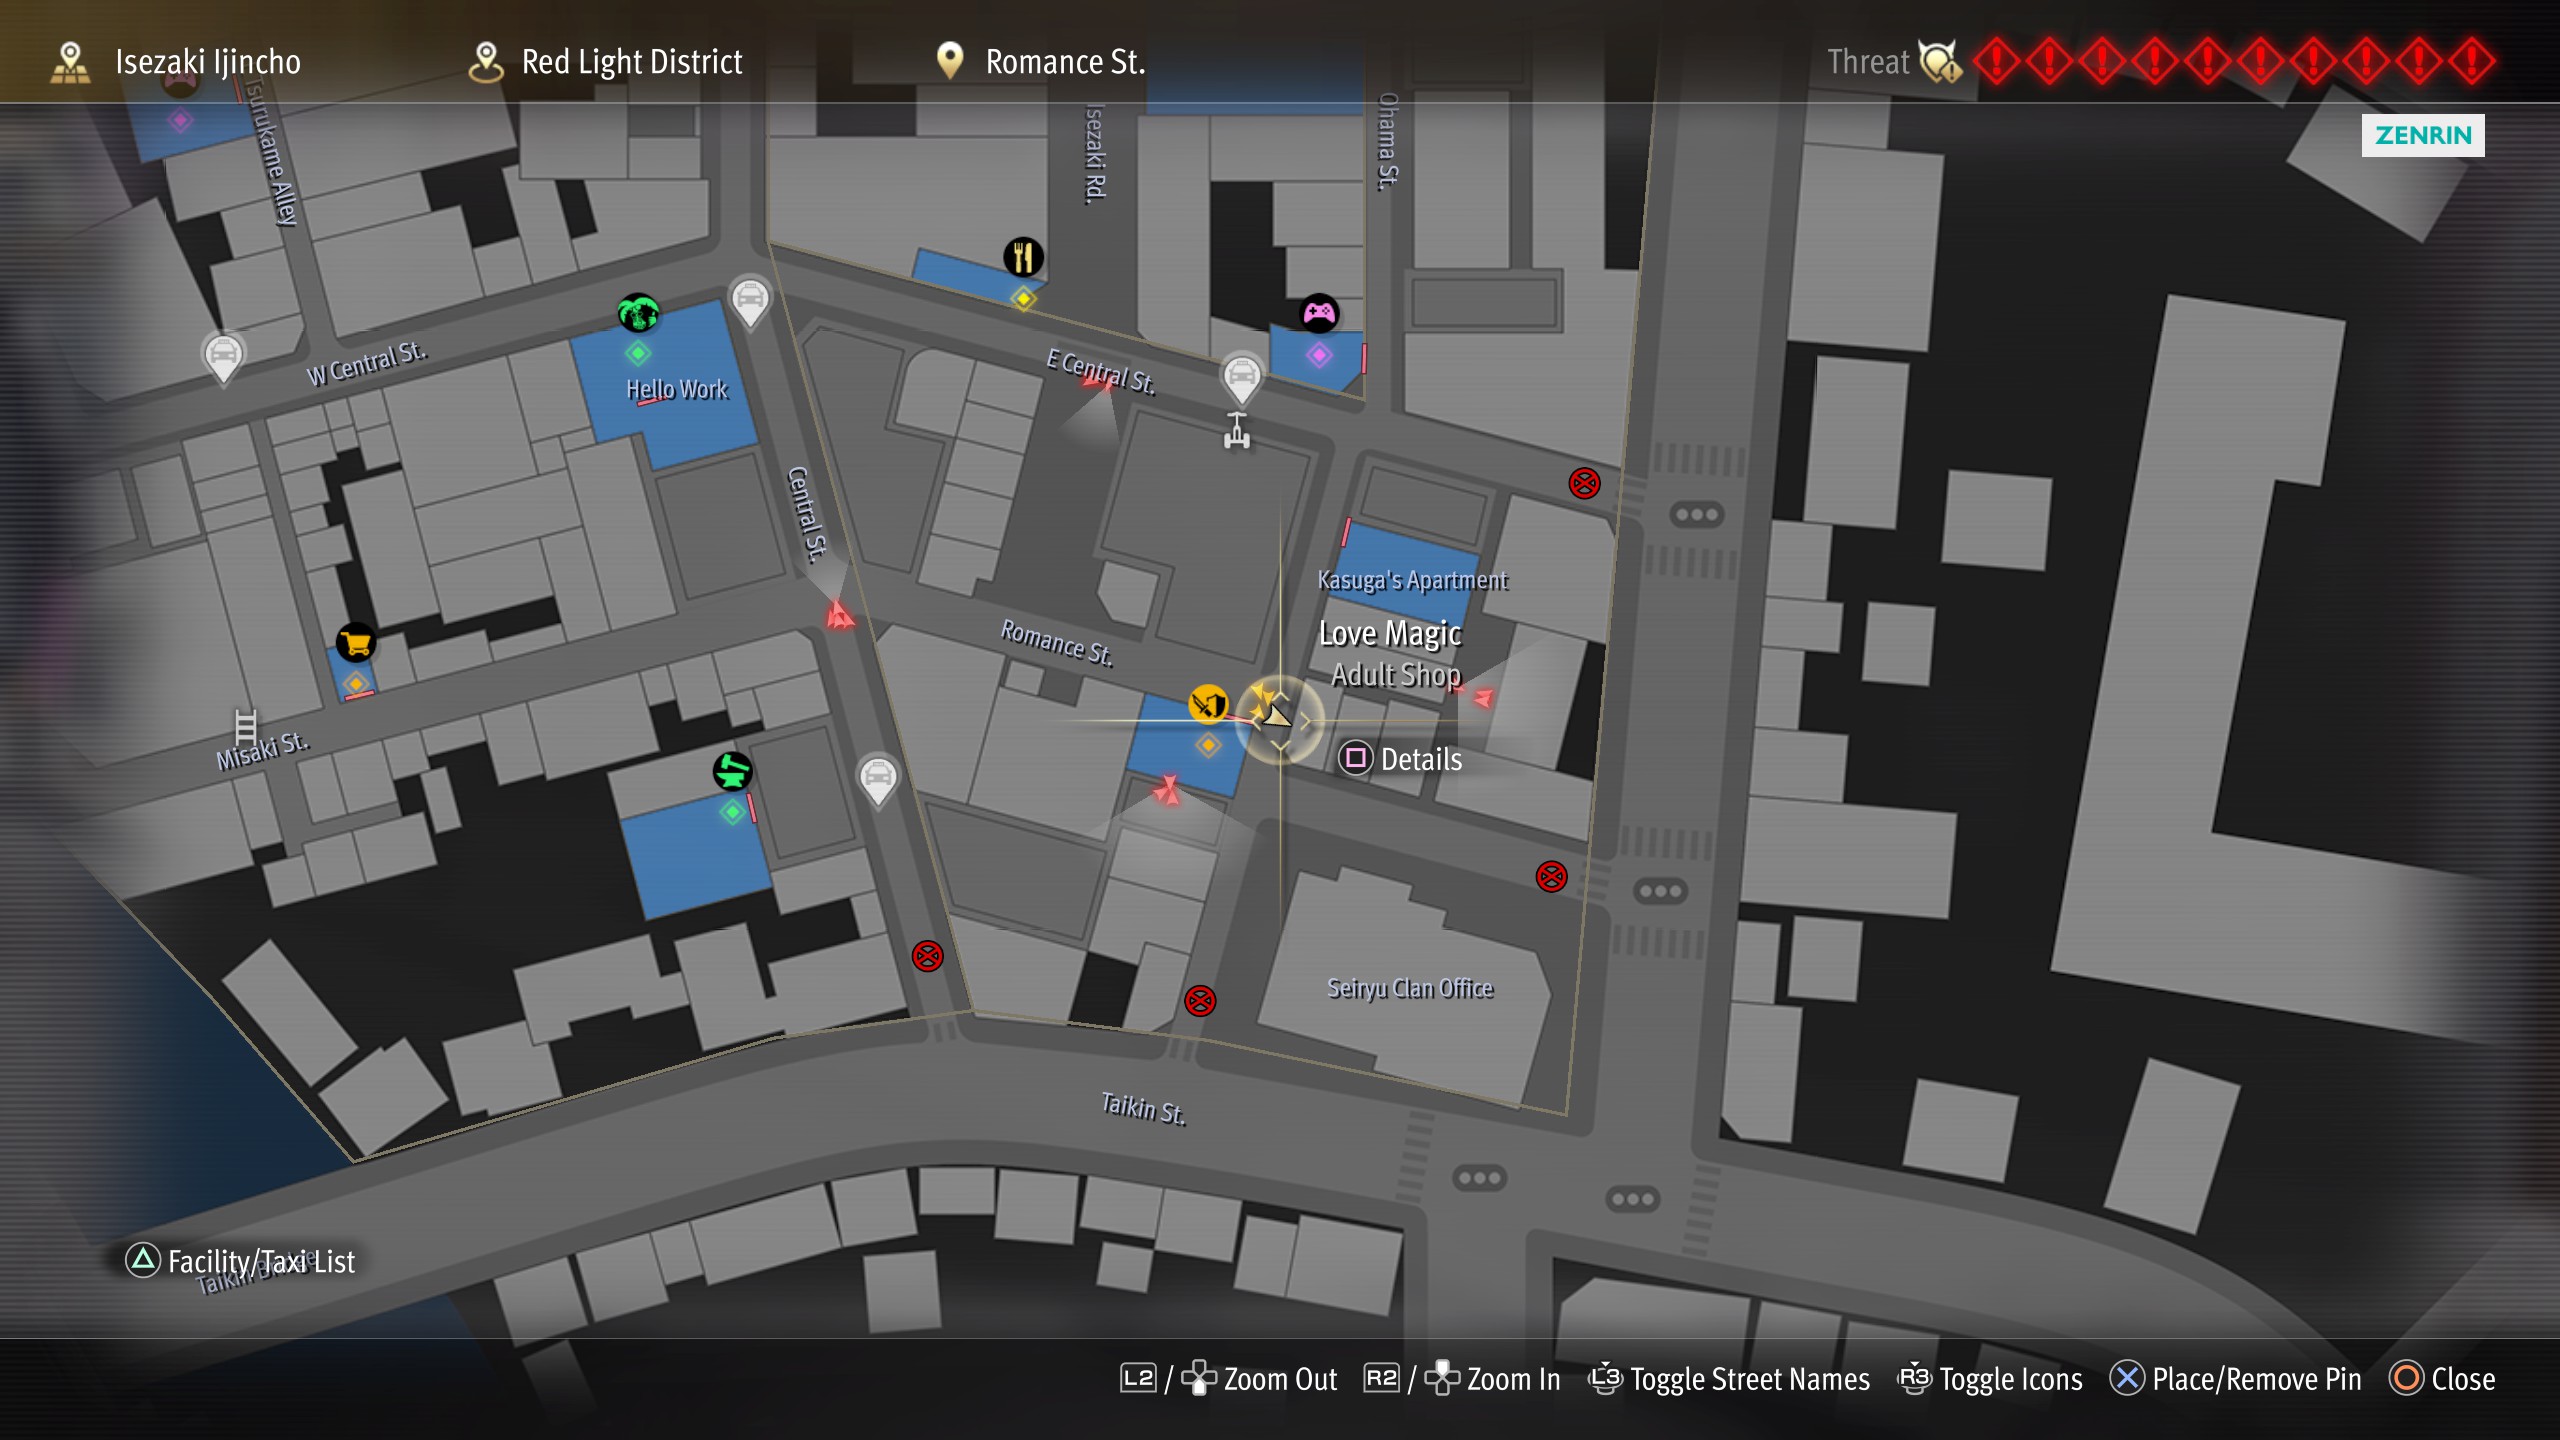Viewport: 2560px width, 1440px height.
Task: Select the yellow shopping cart store icon
Action: (356, 643)
